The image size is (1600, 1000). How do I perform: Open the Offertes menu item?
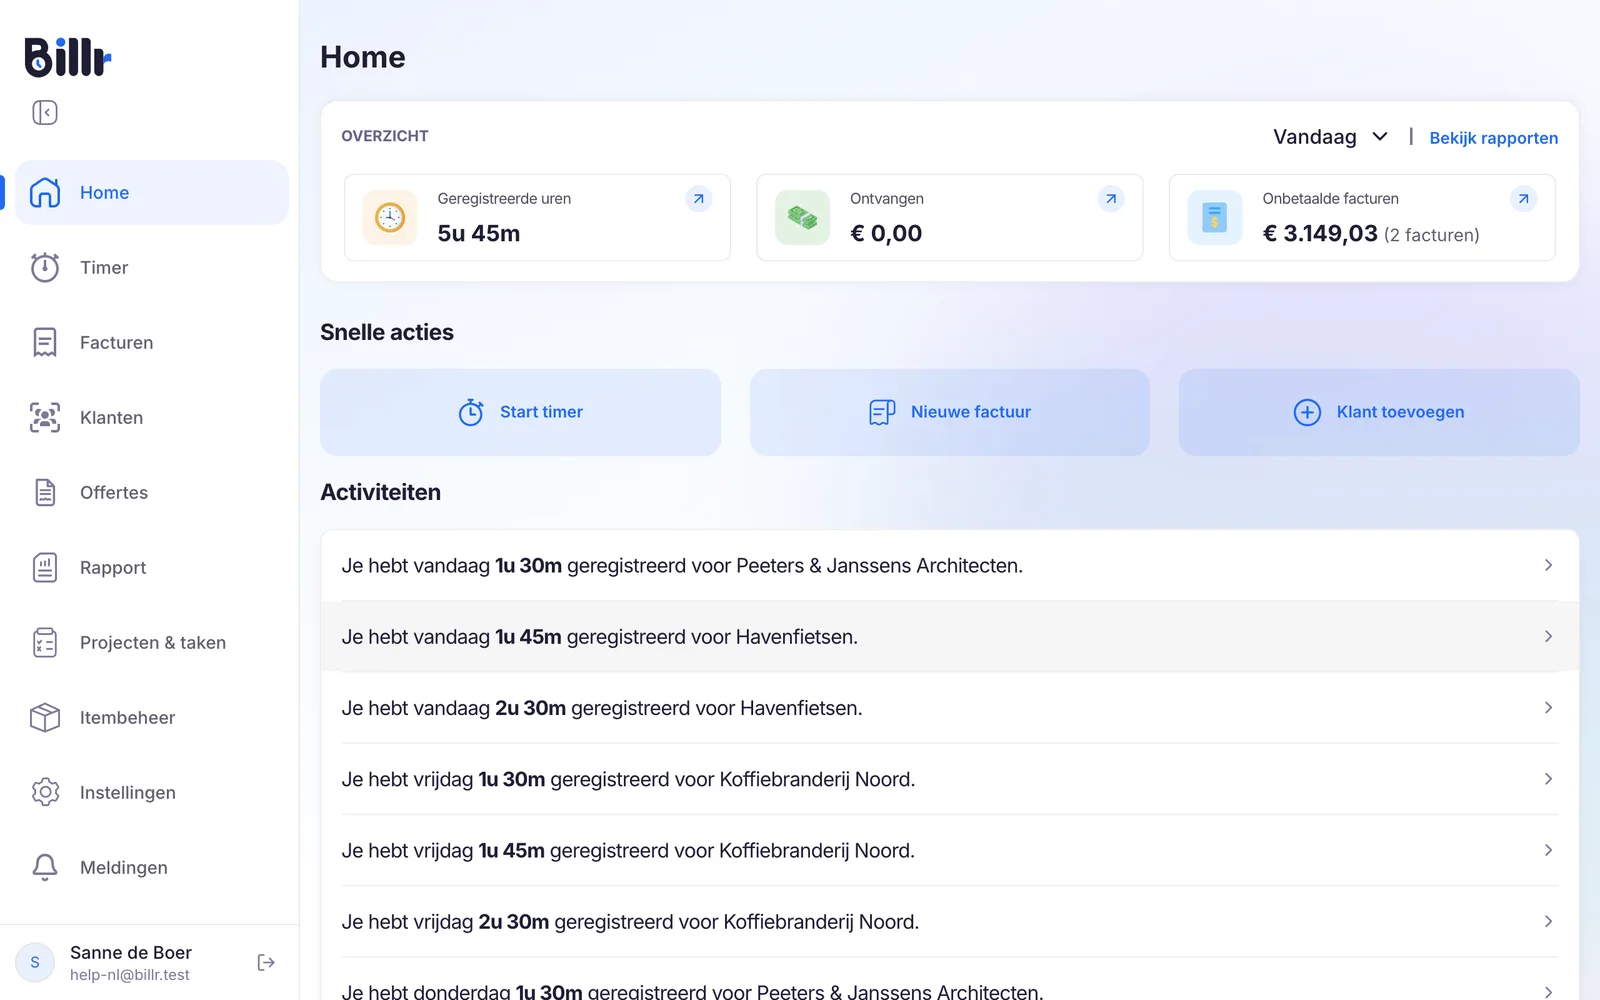click(x=152, y=492)
